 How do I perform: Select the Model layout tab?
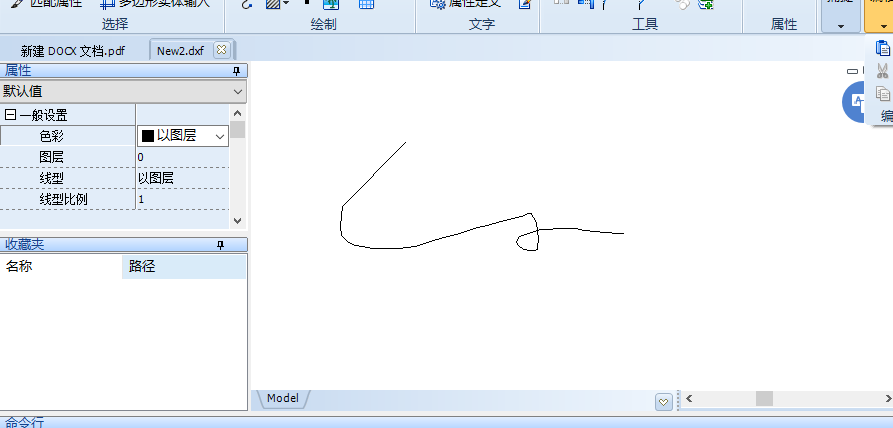click(x=282, y=398)
